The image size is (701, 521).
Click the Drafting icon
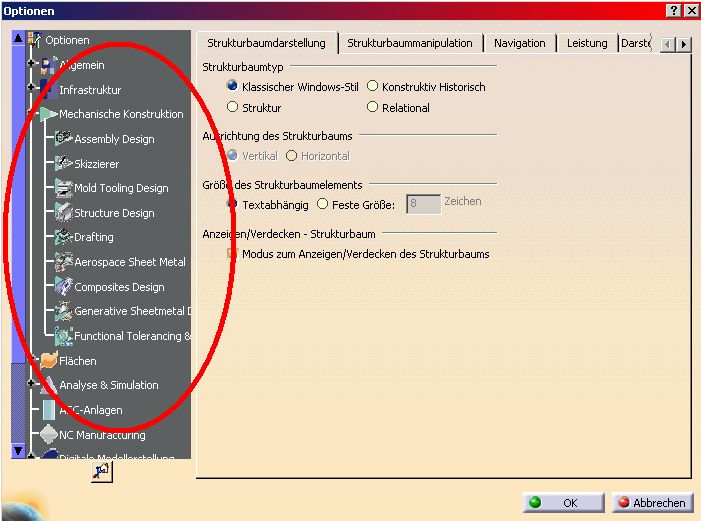pyautogui.click(x=63, y=237)
